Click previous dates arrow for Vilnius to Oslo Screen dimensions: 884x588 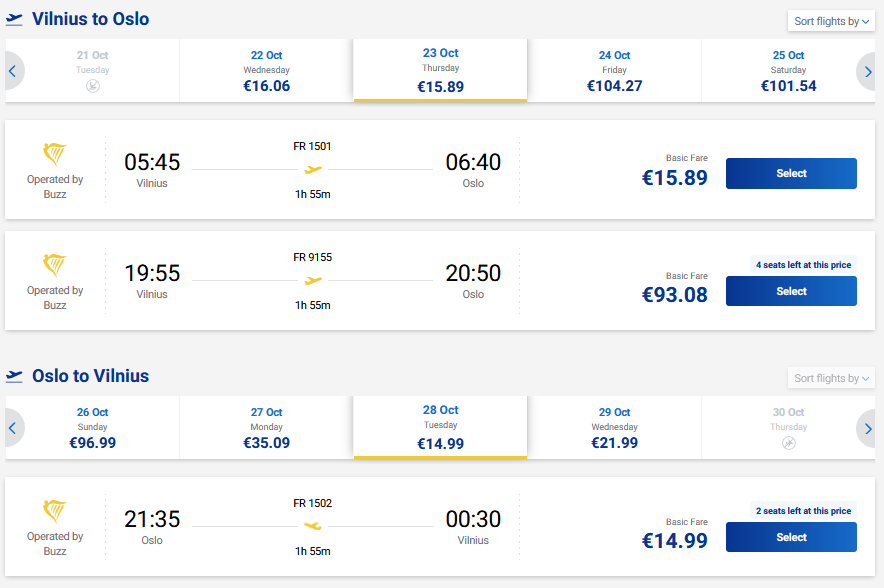(x=13, y=71)
